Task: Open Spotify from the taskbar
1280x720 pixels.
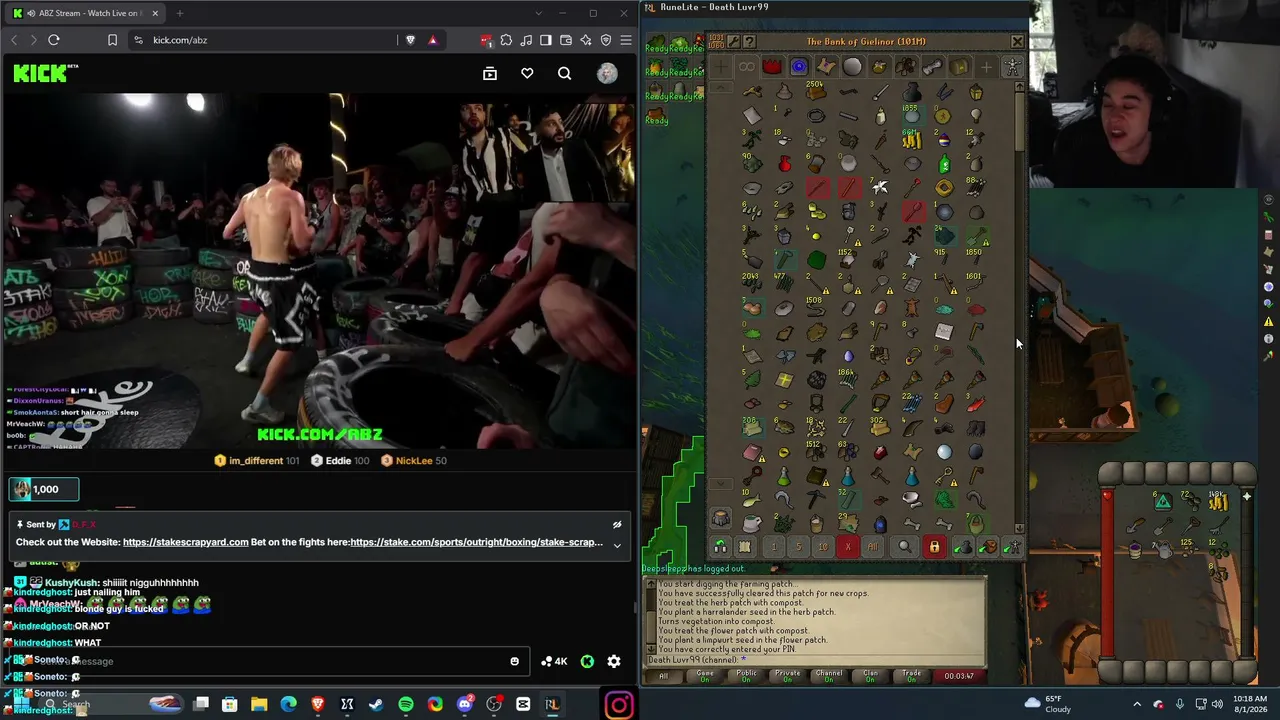Action: tap(406, 704)
